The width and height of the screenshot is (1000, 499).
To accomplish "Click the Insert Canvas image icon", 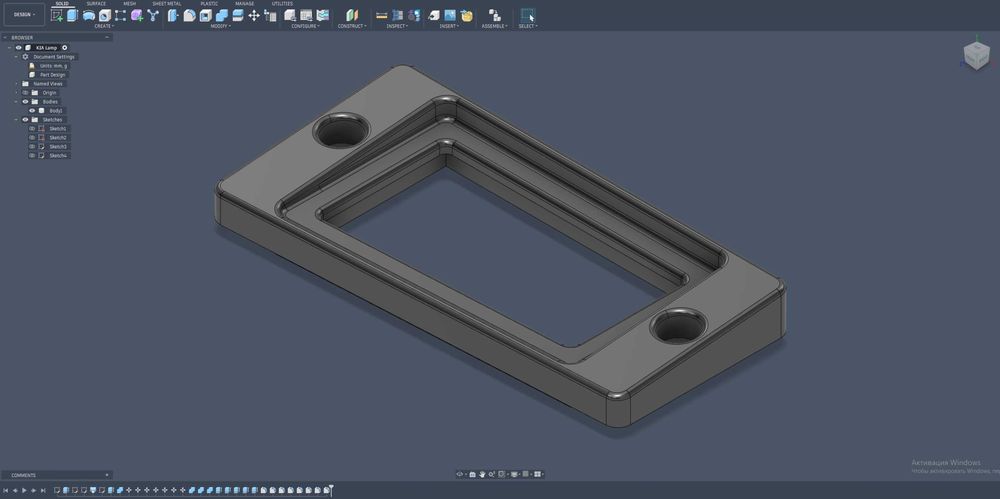I will click(450, 15).
